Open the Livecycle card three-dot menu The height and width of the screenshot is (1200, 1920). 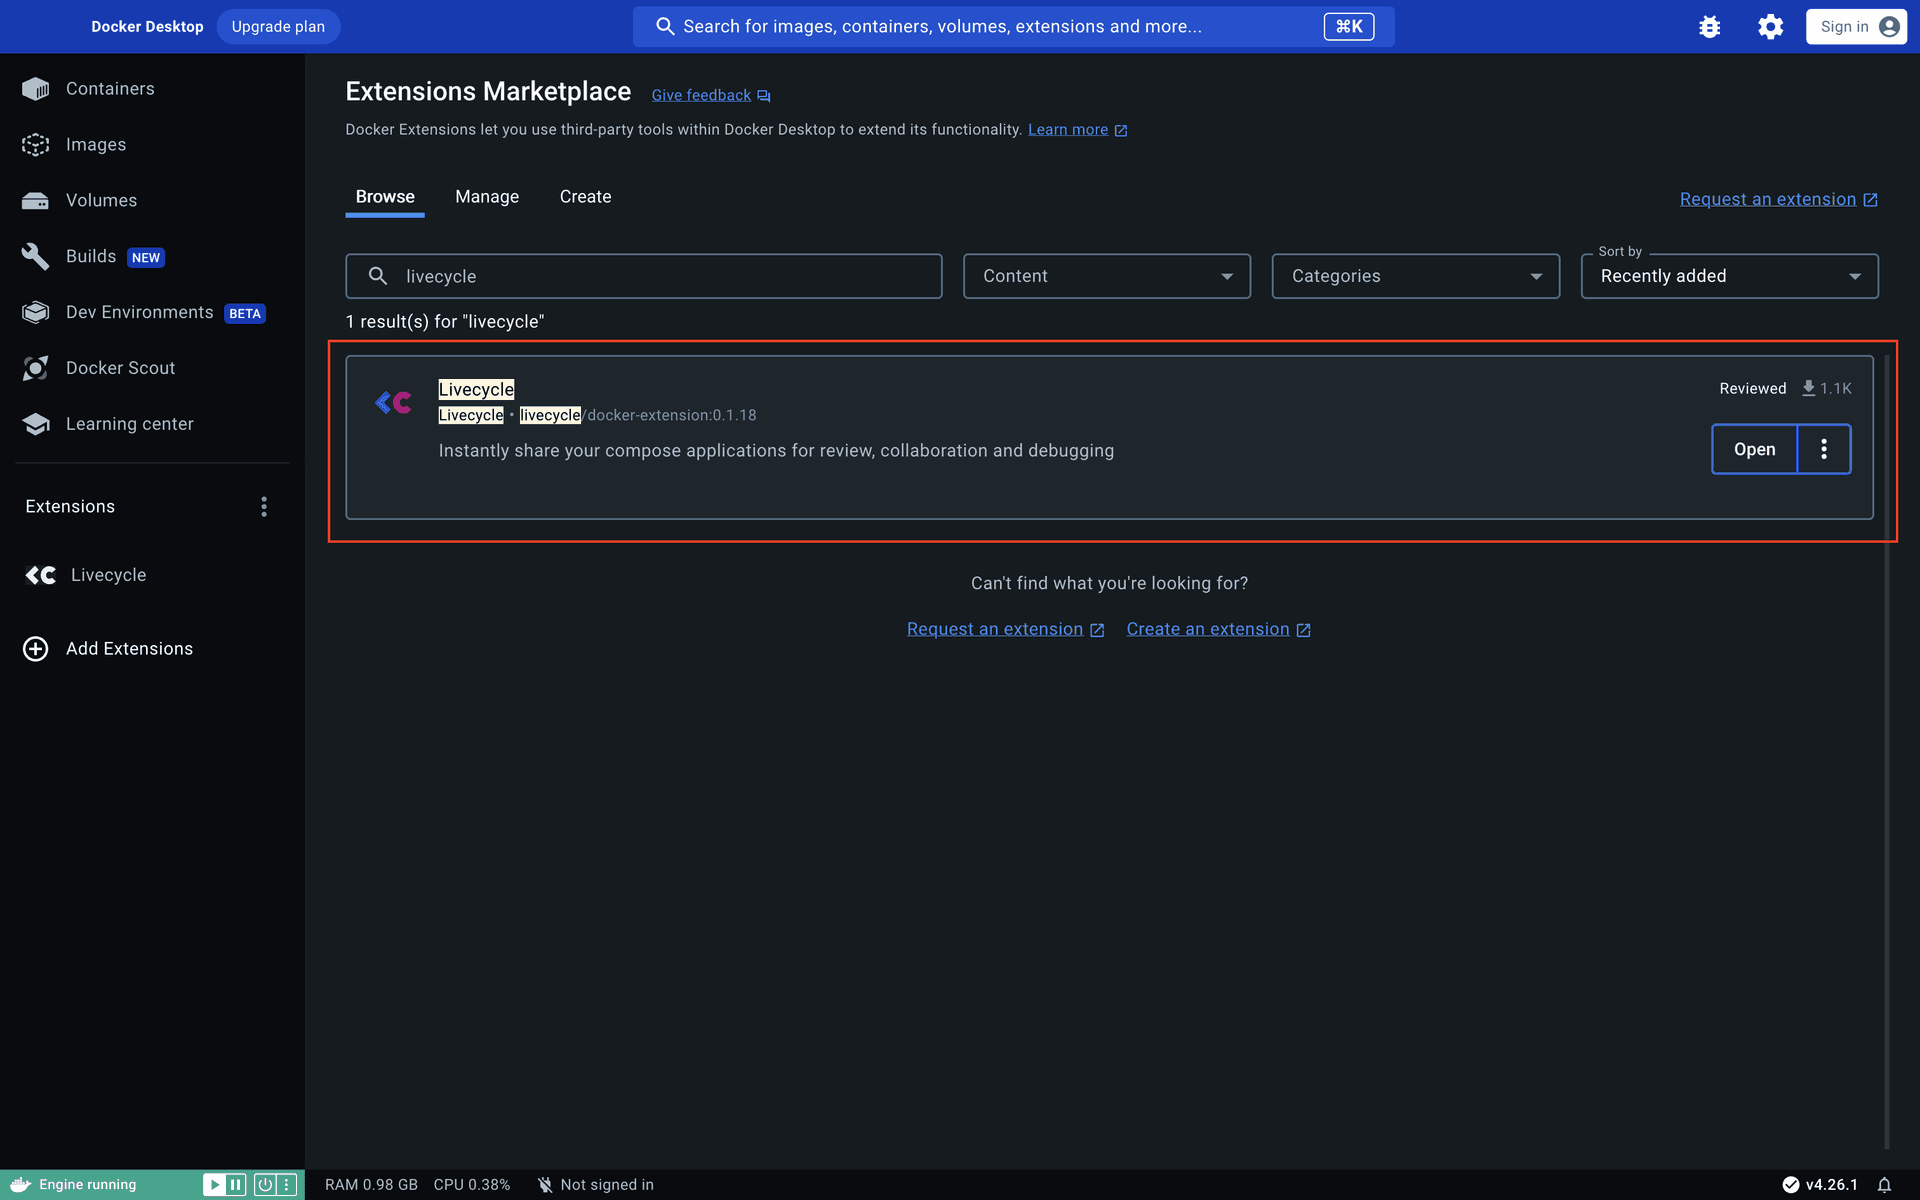[x=1824, y=449]
